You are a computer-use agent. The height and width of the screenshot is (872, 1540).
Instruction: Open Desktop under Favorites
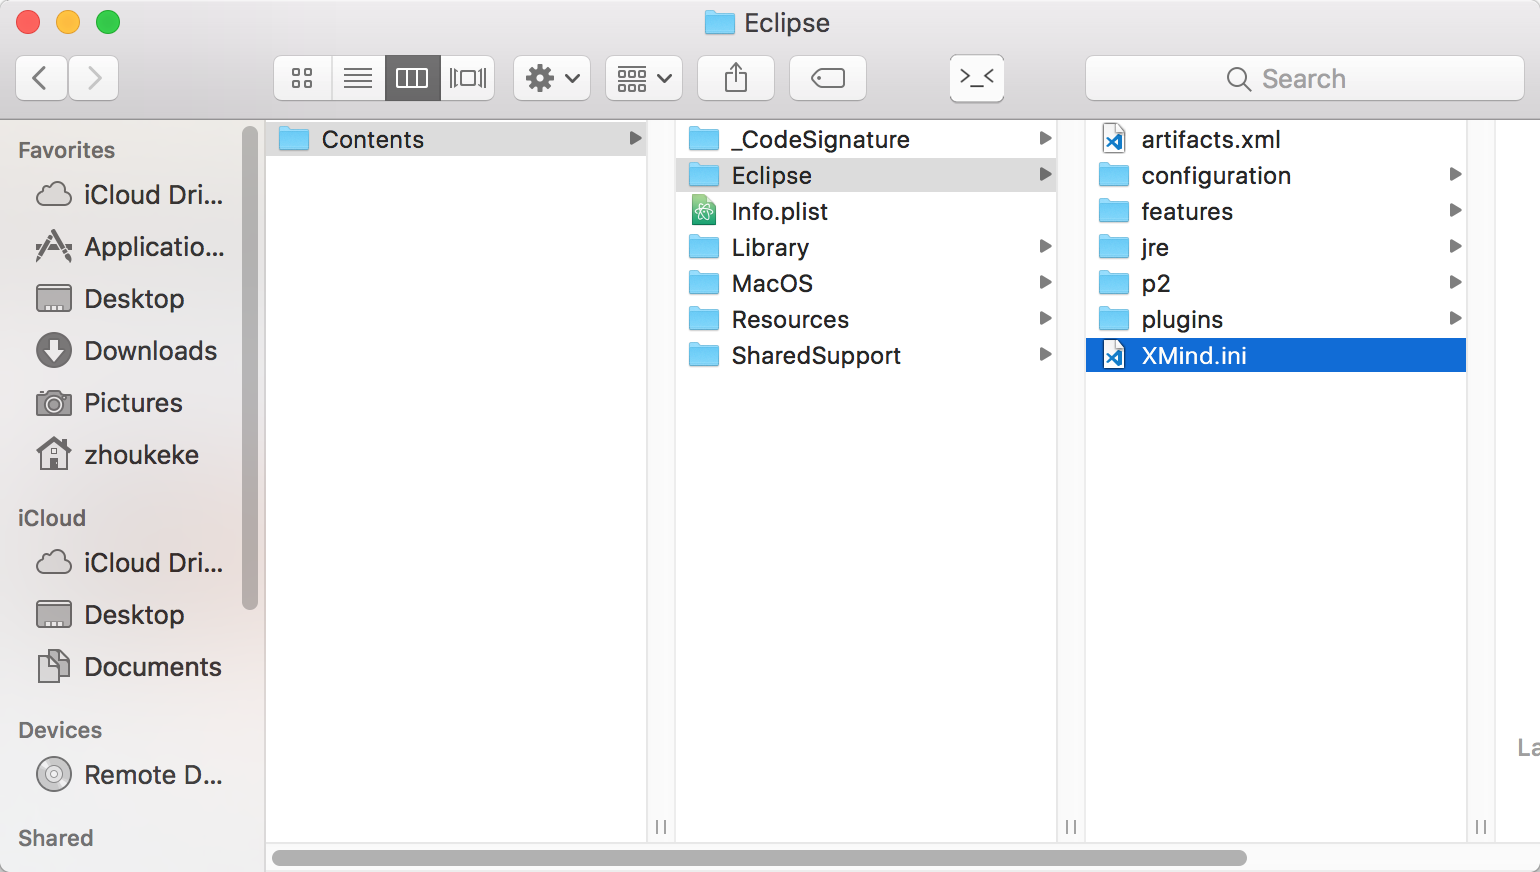coord(111,298)
